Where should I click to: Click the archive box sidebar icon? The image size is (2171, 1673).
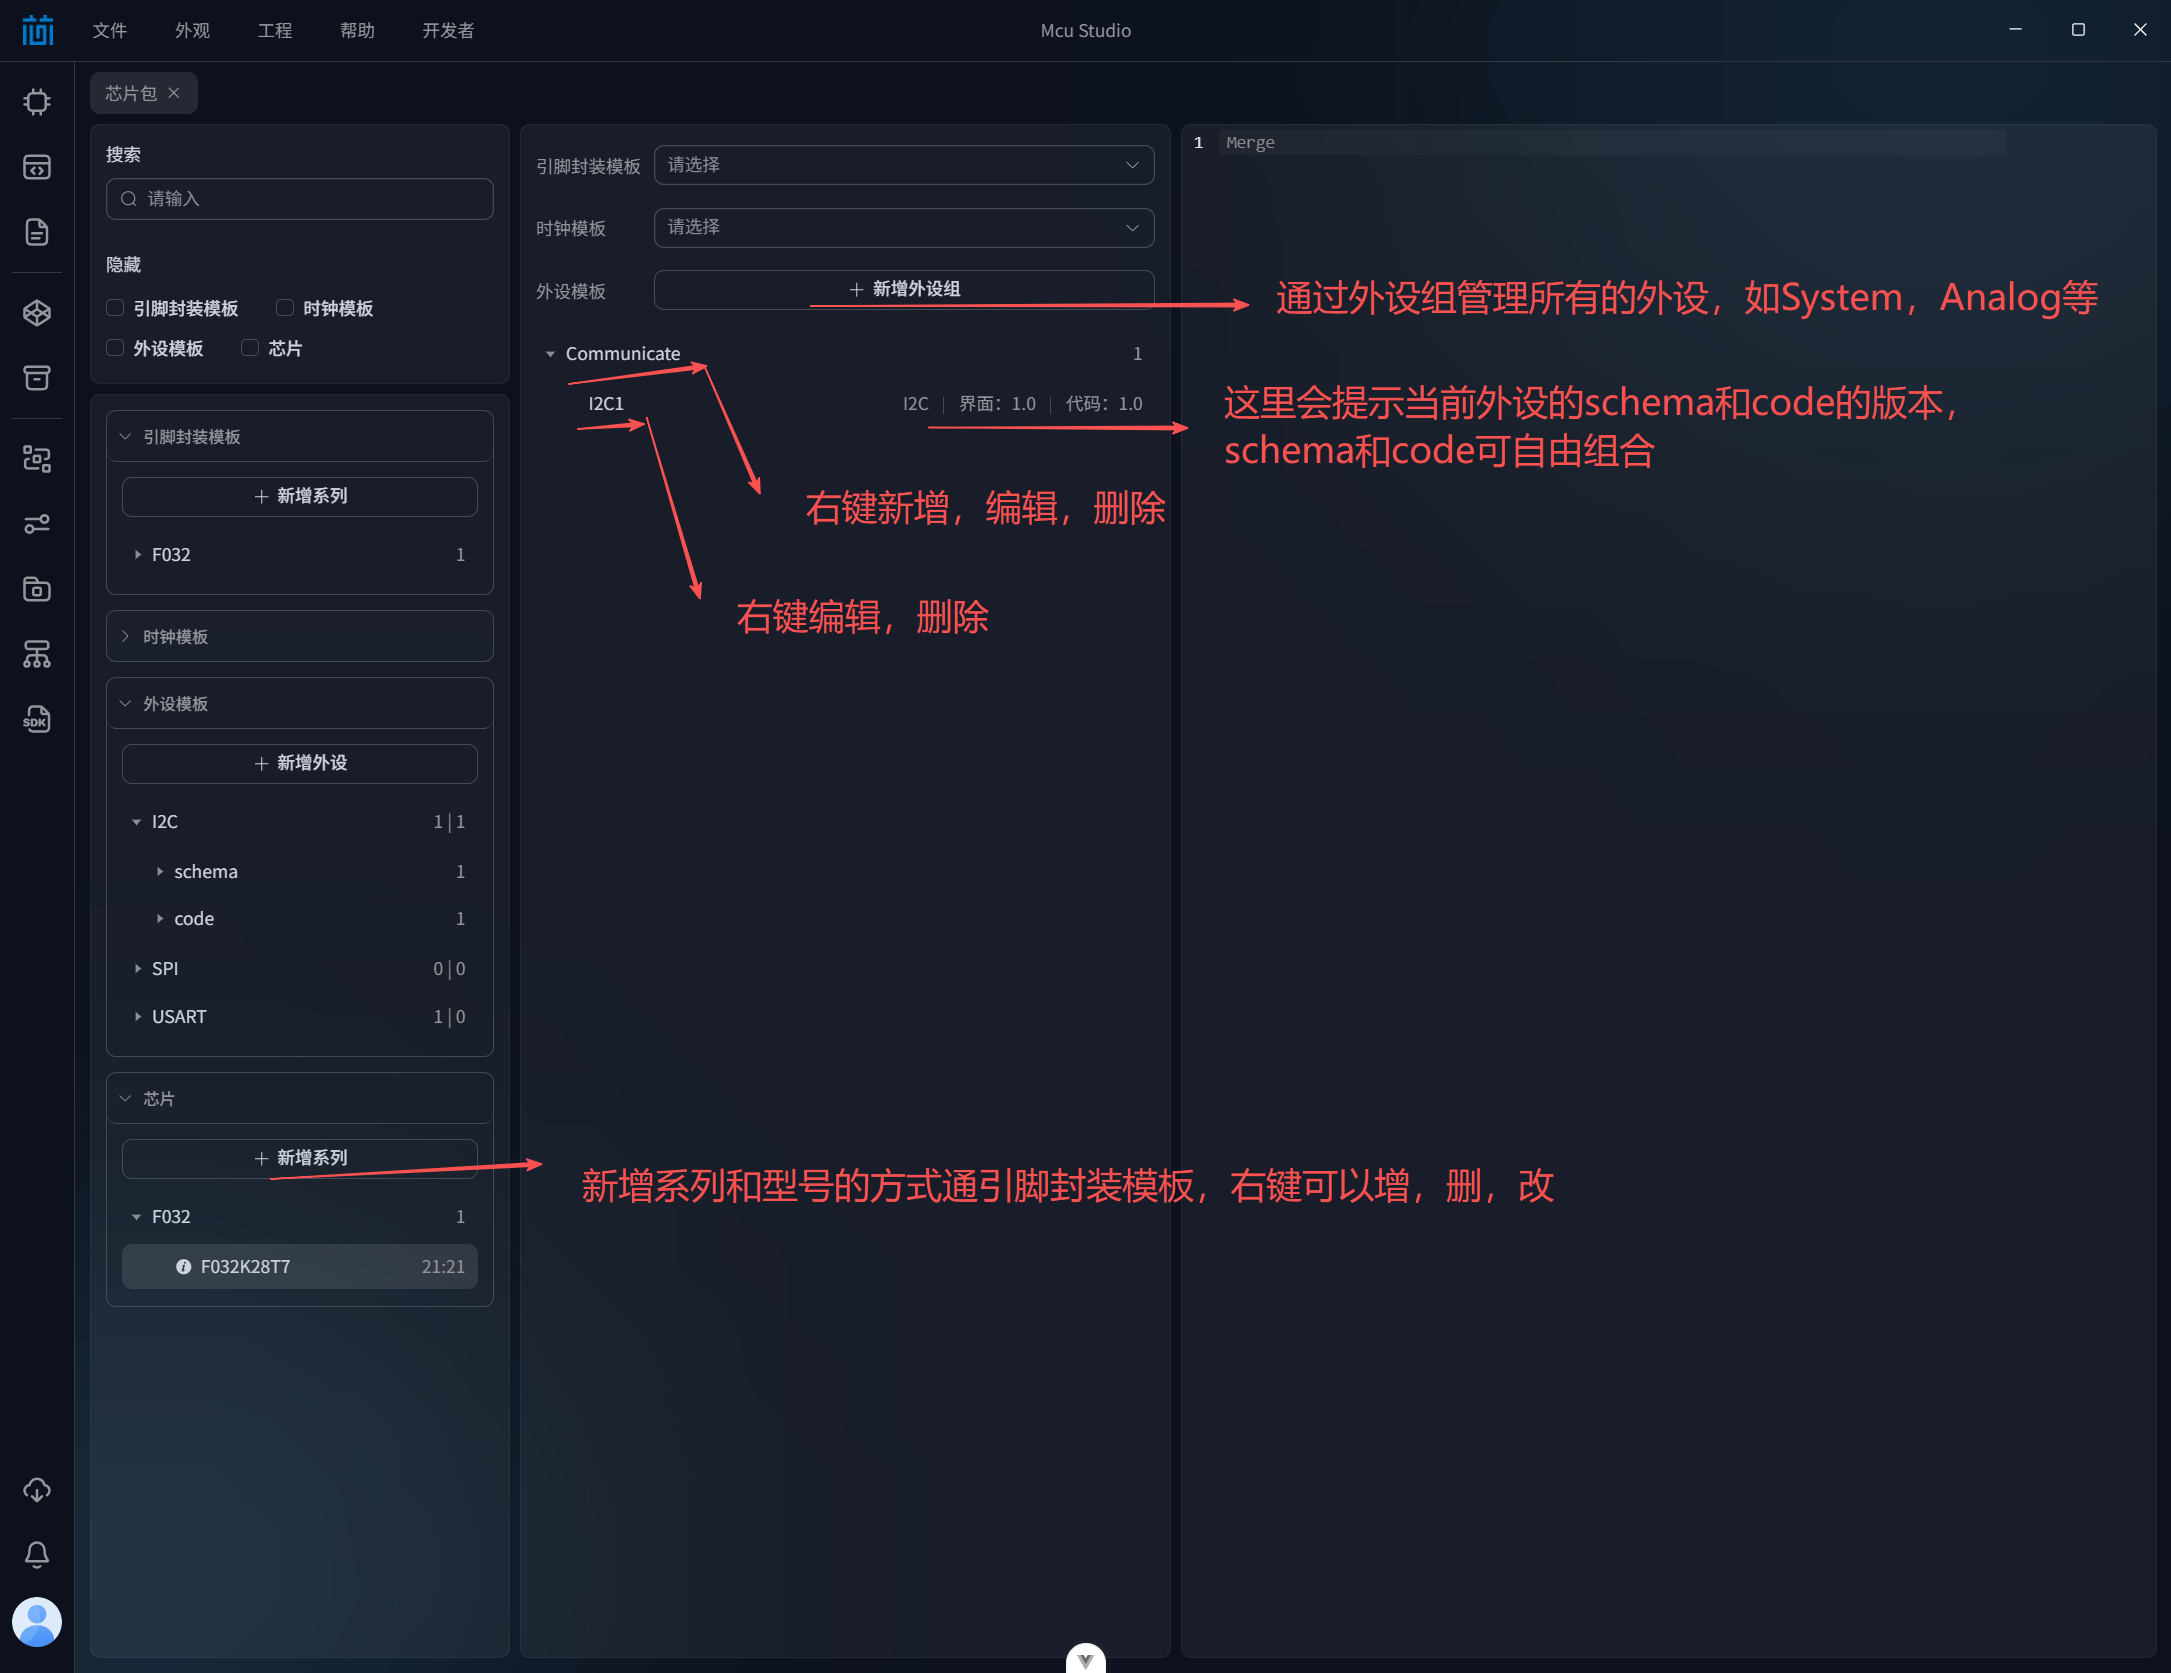[x=37, y=378]
